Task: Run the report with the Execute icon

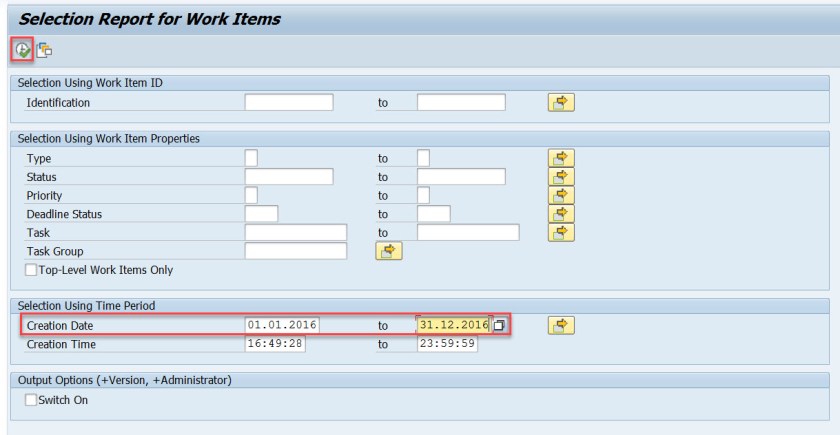Action: coord(22,50)
